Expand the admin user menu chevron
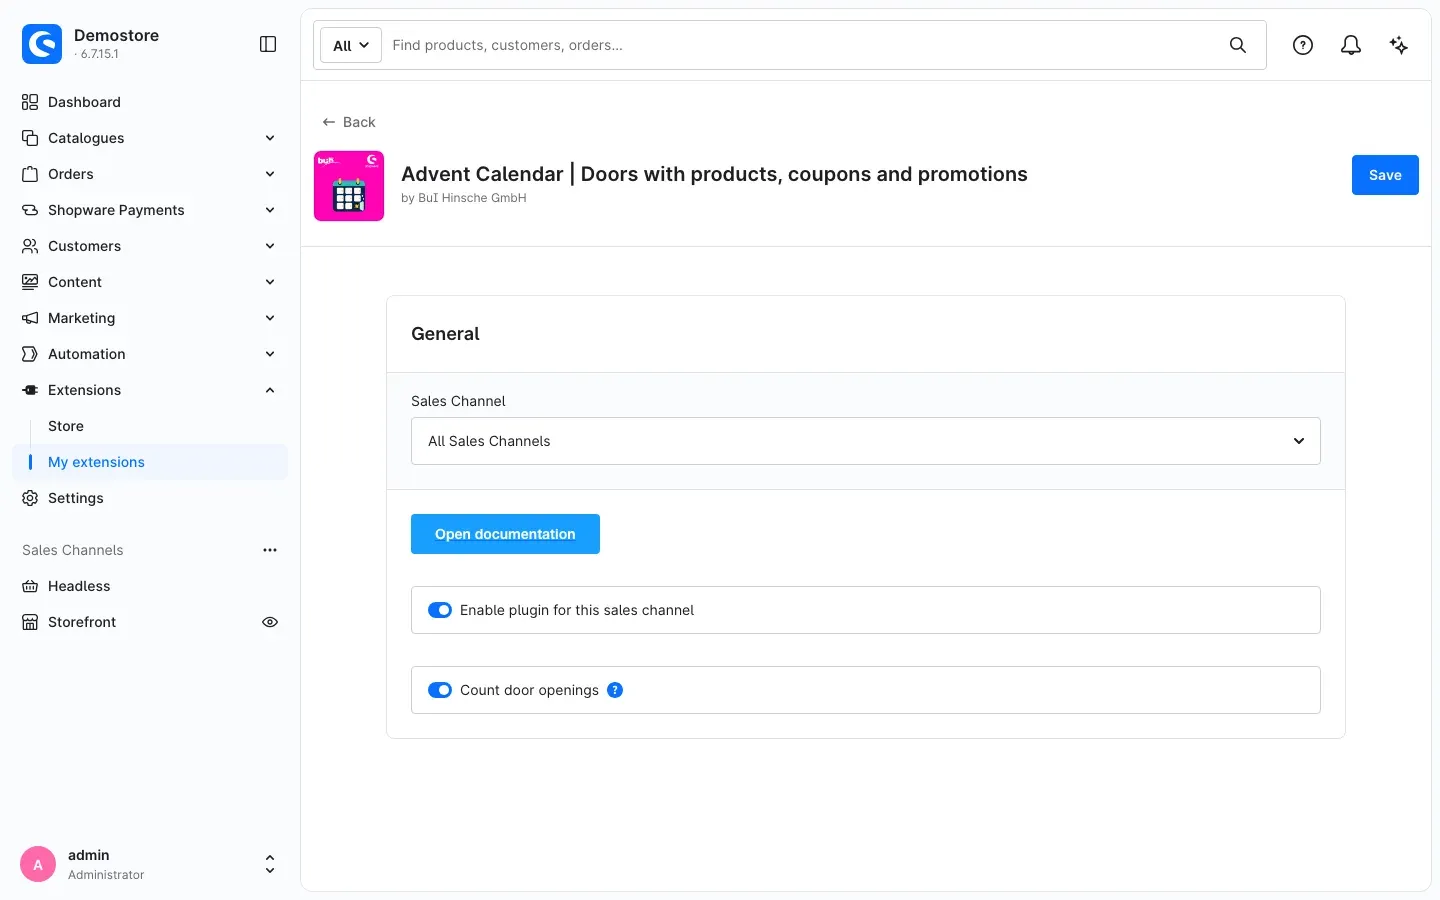The height and width of the screenshot is (900, 1440). [x=270, y=864]
